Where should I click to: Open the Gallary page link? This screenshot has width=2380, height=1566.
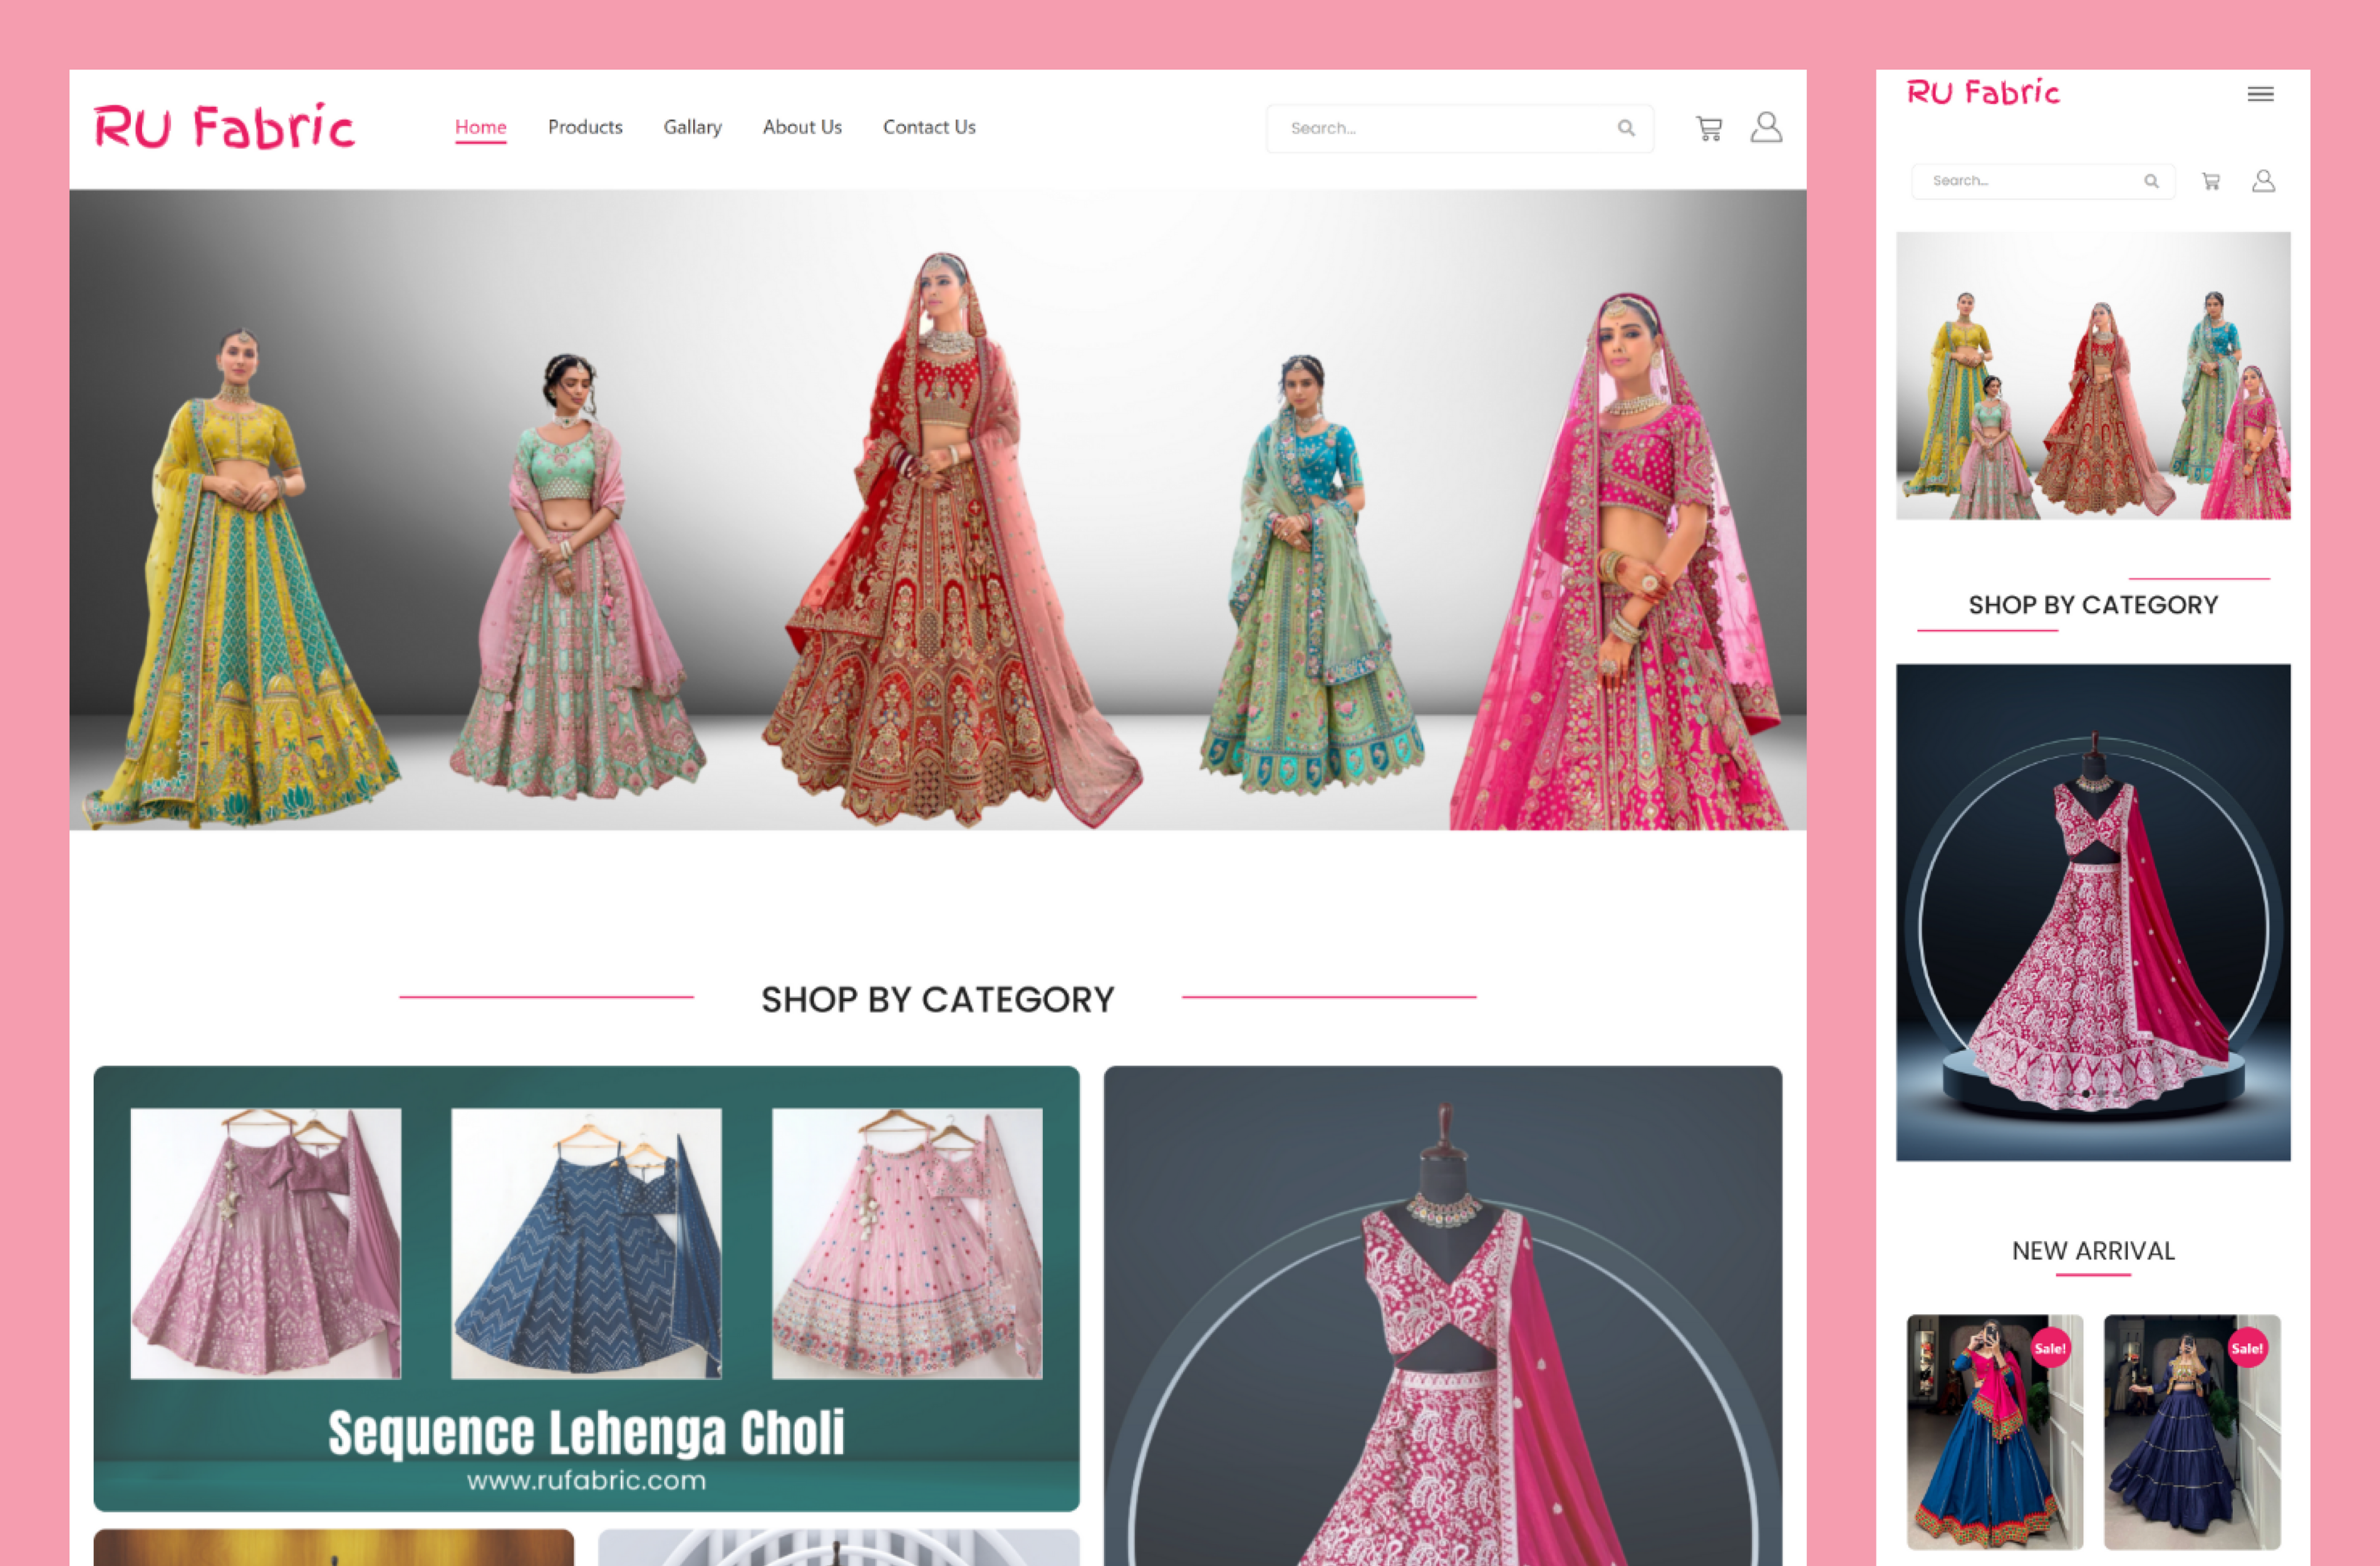pos(692,127)
